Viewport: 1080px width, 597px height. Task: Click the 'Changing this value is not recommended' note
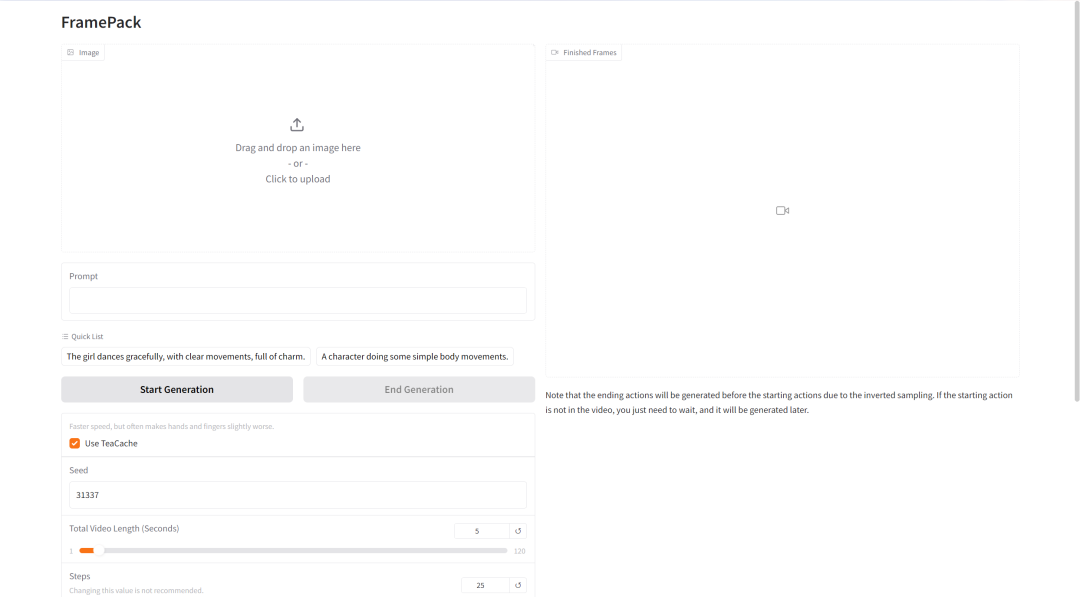tap(136, 591)
